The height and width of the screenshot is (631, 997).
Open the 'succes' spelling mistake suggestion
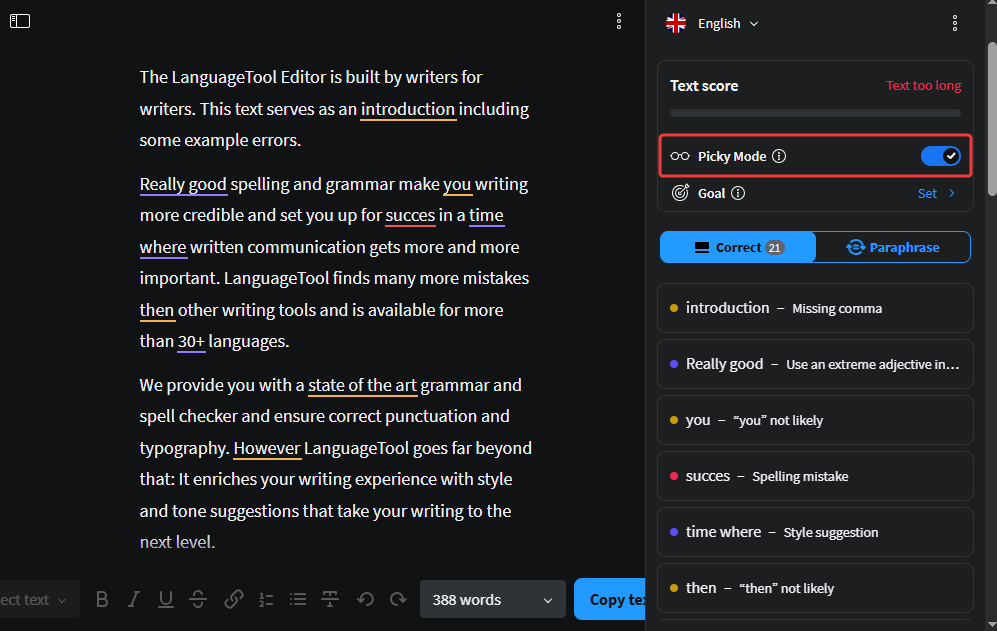(x=814, y=476)
